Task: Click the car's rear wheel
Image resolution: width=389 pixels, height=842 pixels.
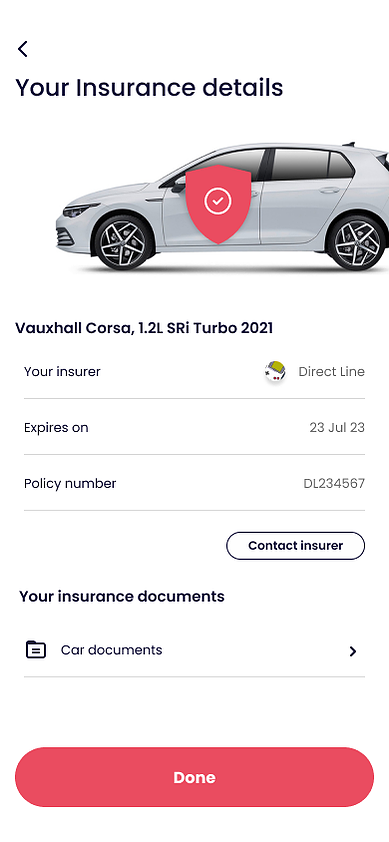Action: pyautogui.click(x=357, y=243)
